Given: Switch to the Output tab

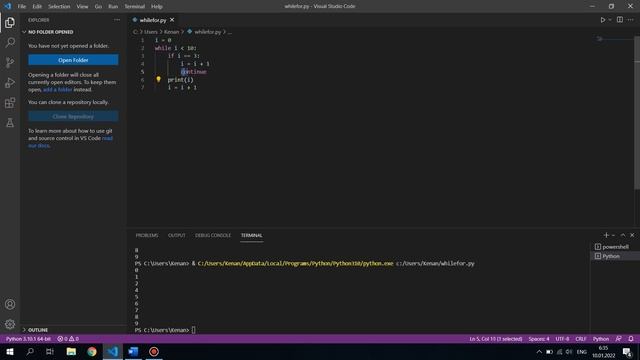Looking at the screenshot, I should [x=177, y=235].
